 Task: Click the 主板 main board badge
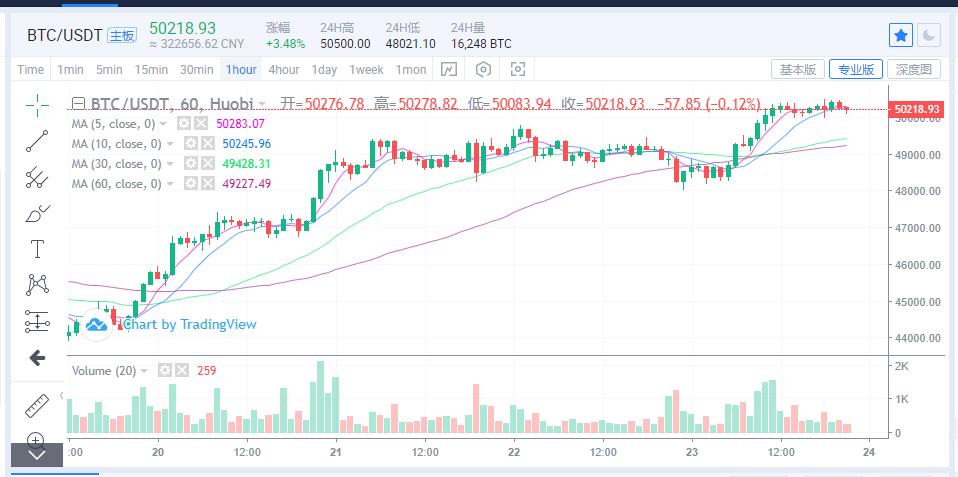[122, 35]
